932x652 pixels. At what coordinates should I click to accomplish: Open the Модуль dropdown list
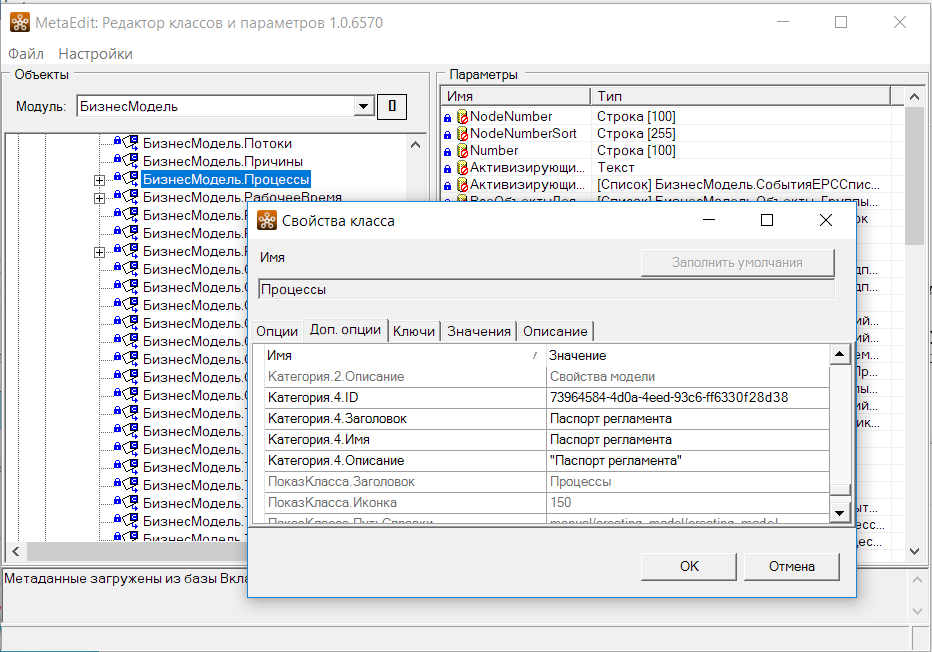click(362, 106)
